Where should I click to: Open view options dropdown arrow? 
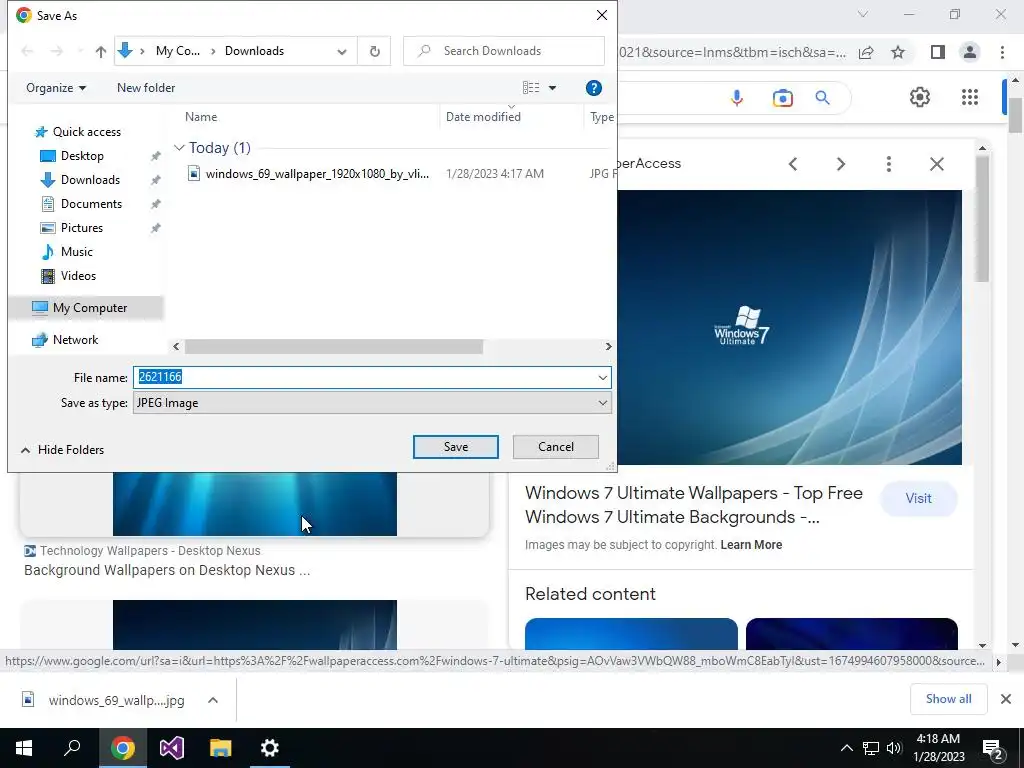pos(552,88)
